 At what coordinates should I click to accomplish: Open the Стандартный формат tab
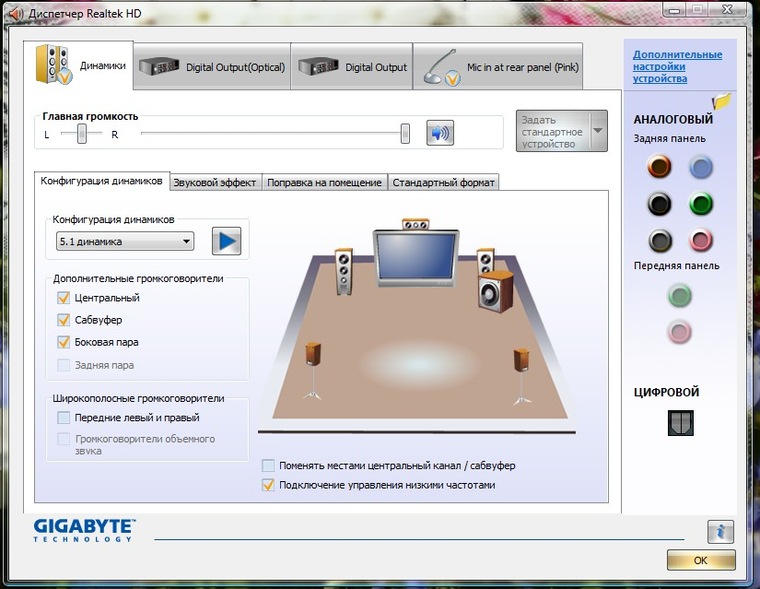coord(443,183)
